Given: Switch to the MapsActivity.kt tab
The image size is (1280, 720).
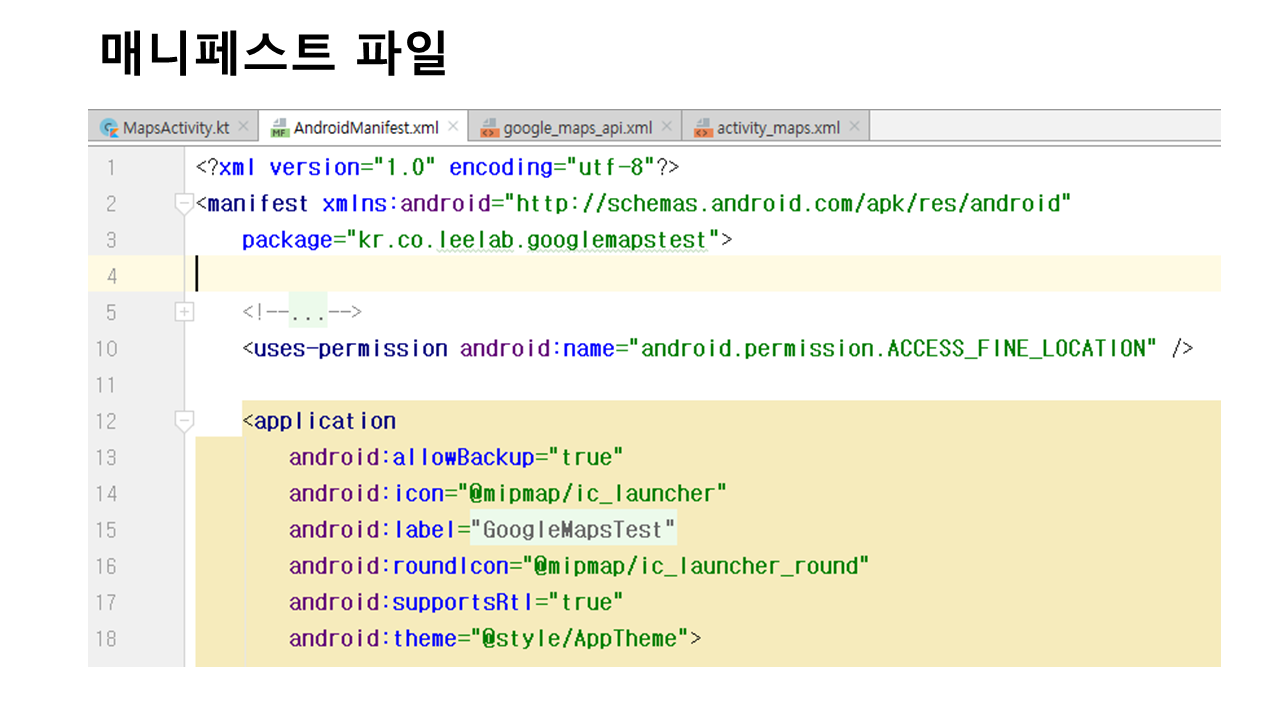Looking at the screenshot, I should [x=176, y=128].
